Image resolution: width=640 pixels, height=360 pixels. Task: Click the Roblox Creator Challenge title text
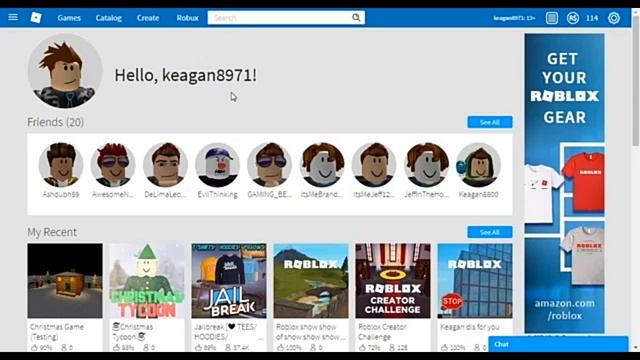[x=382, y=332]
